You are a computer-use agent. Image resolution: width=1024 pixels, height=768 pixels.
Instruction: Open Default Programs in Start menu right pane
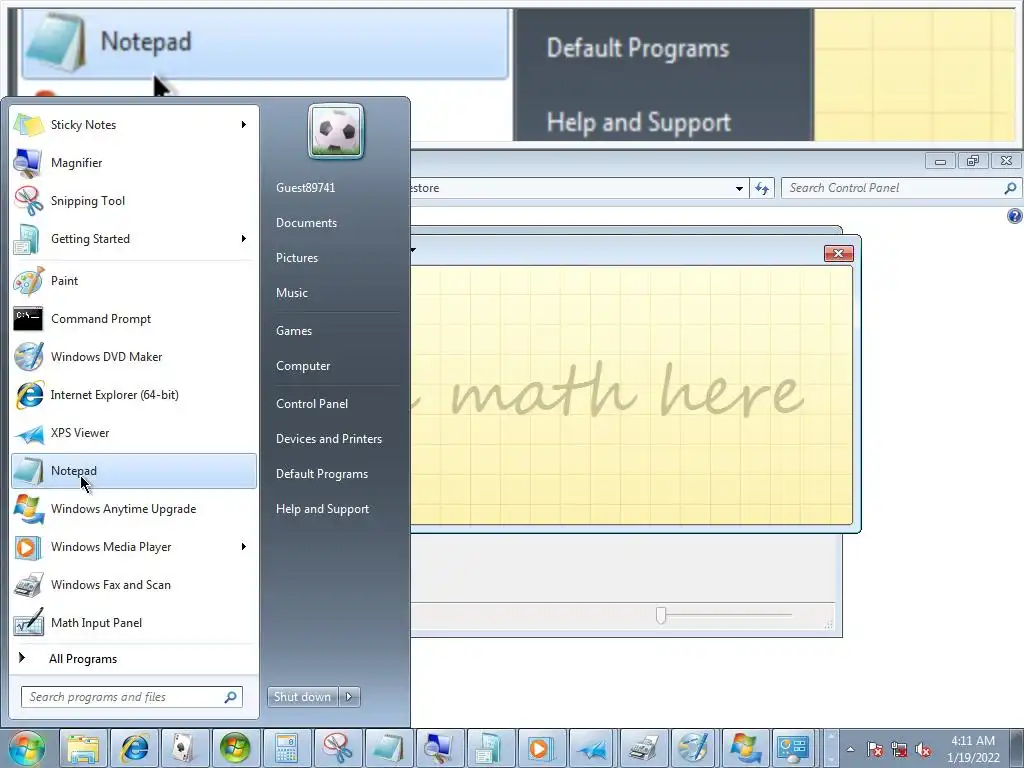(322, 474)
